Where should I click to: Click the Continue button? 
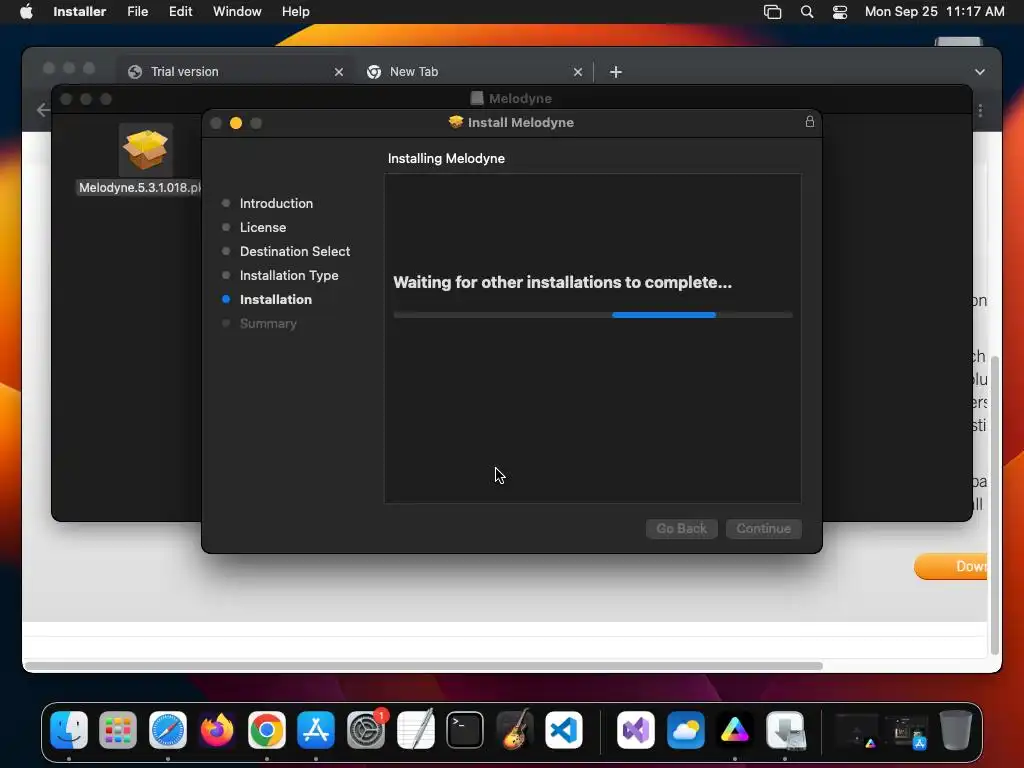(763, 528)
